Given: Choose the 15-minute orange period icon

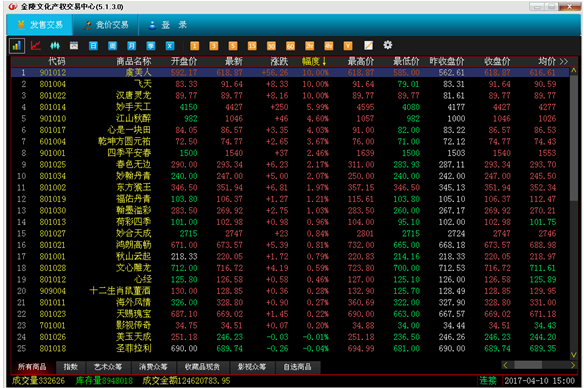Looking at the screenshot, I should pyautogui.click(x=252, y=46).
